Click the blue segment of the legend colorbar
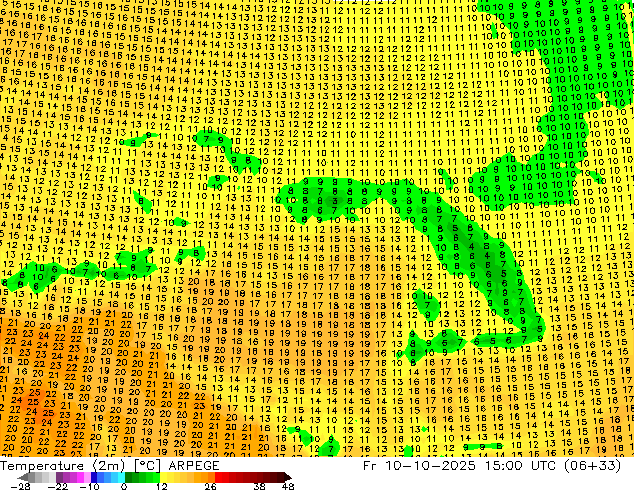This screenshot has height=490, width=634. click(x=108, y=477)
